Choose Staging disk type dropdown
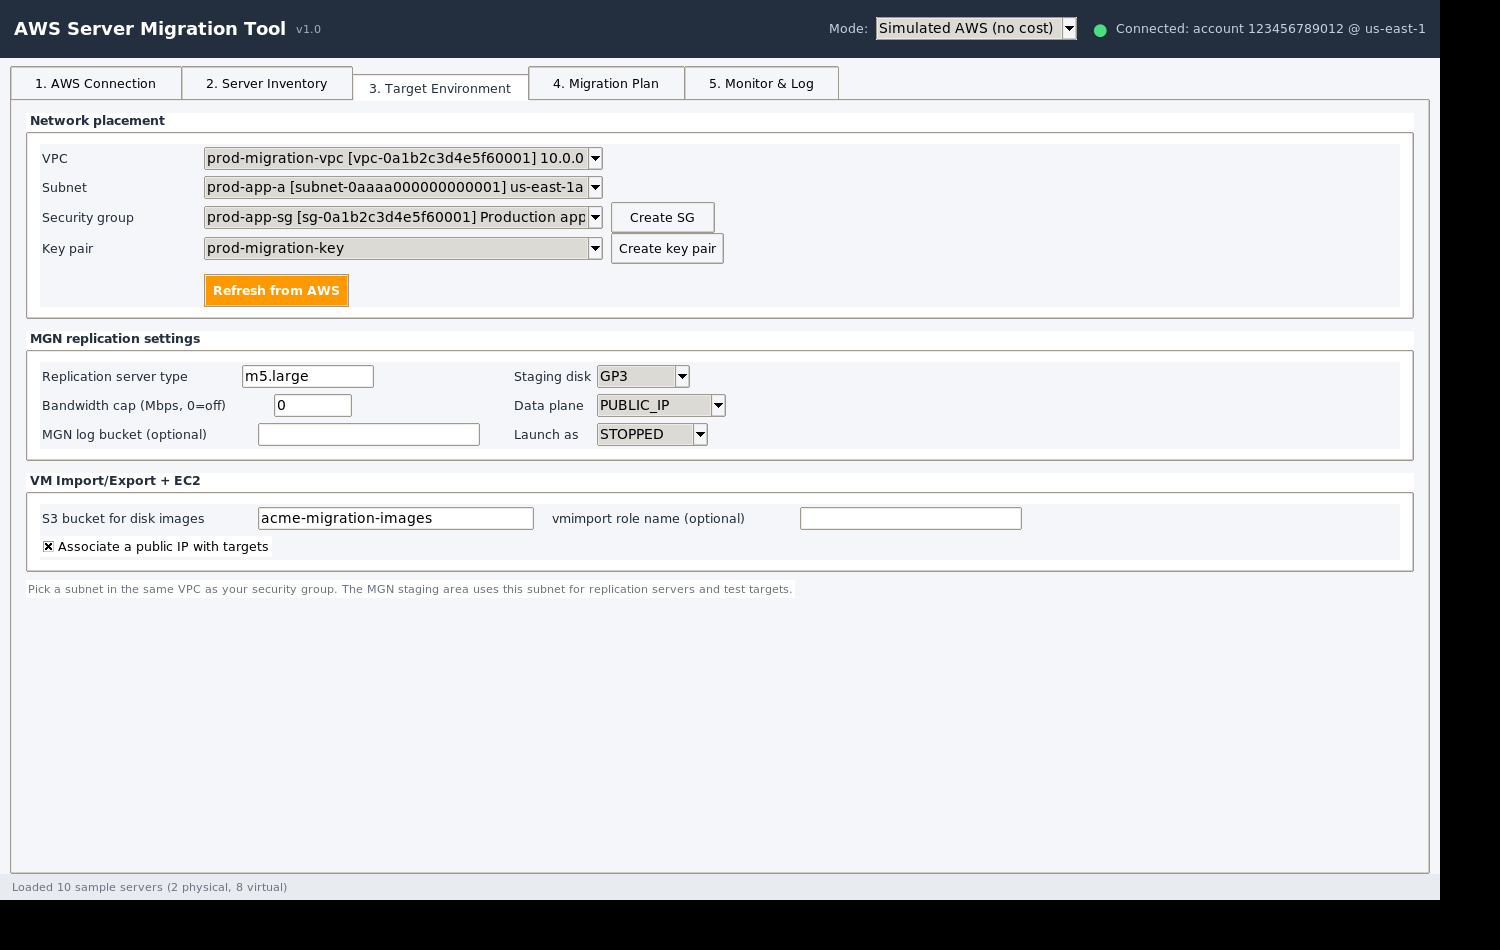The height and width of the screenshot is (950, 1500). (x=643, y=376)
